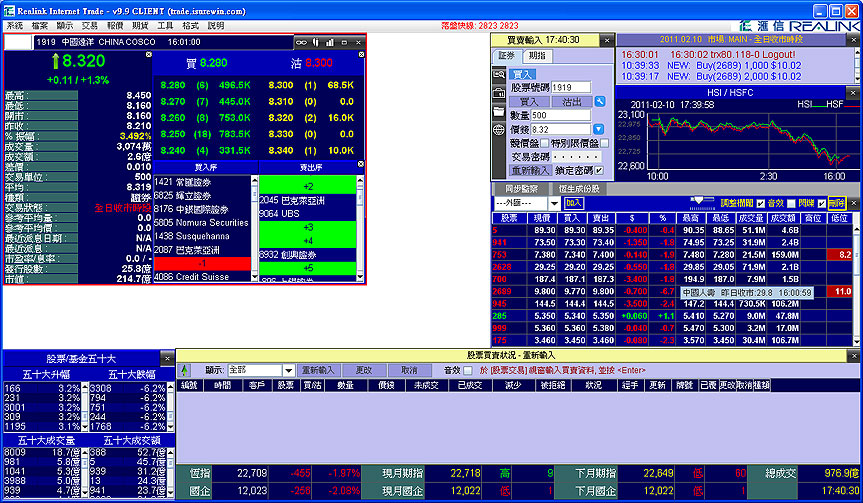This screenshot has width=863, height=503.
Task: Click the stock code box in quote header
Action: [18, 42]
